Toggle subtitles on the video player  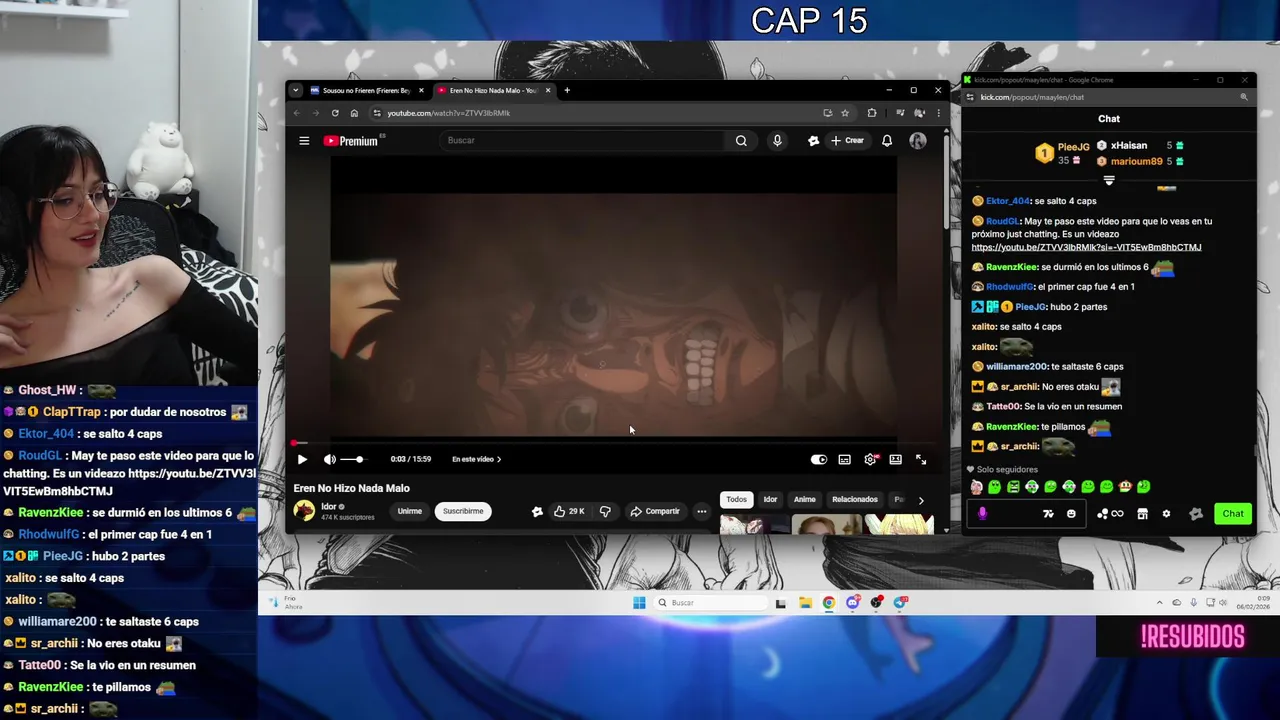tap(844, 459)
